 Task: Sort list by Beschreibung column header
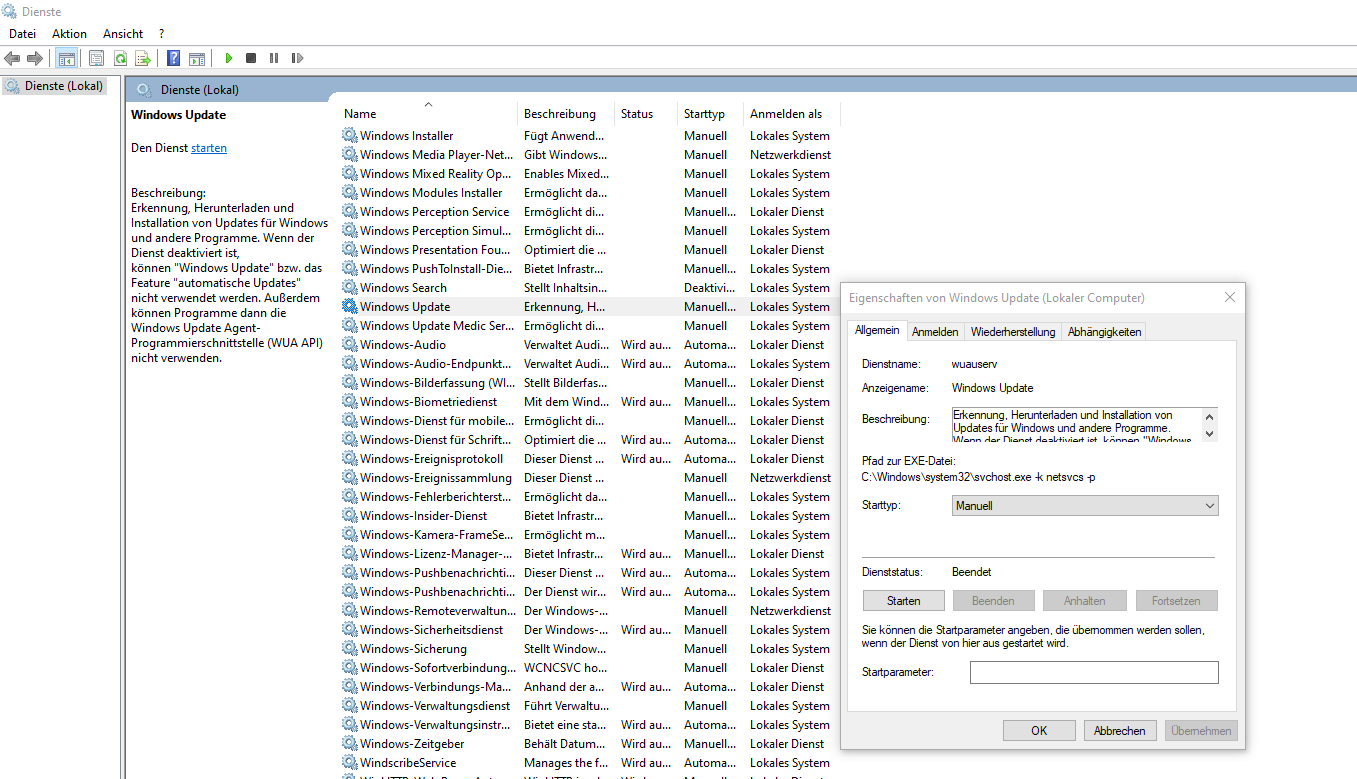click(566, 113)
